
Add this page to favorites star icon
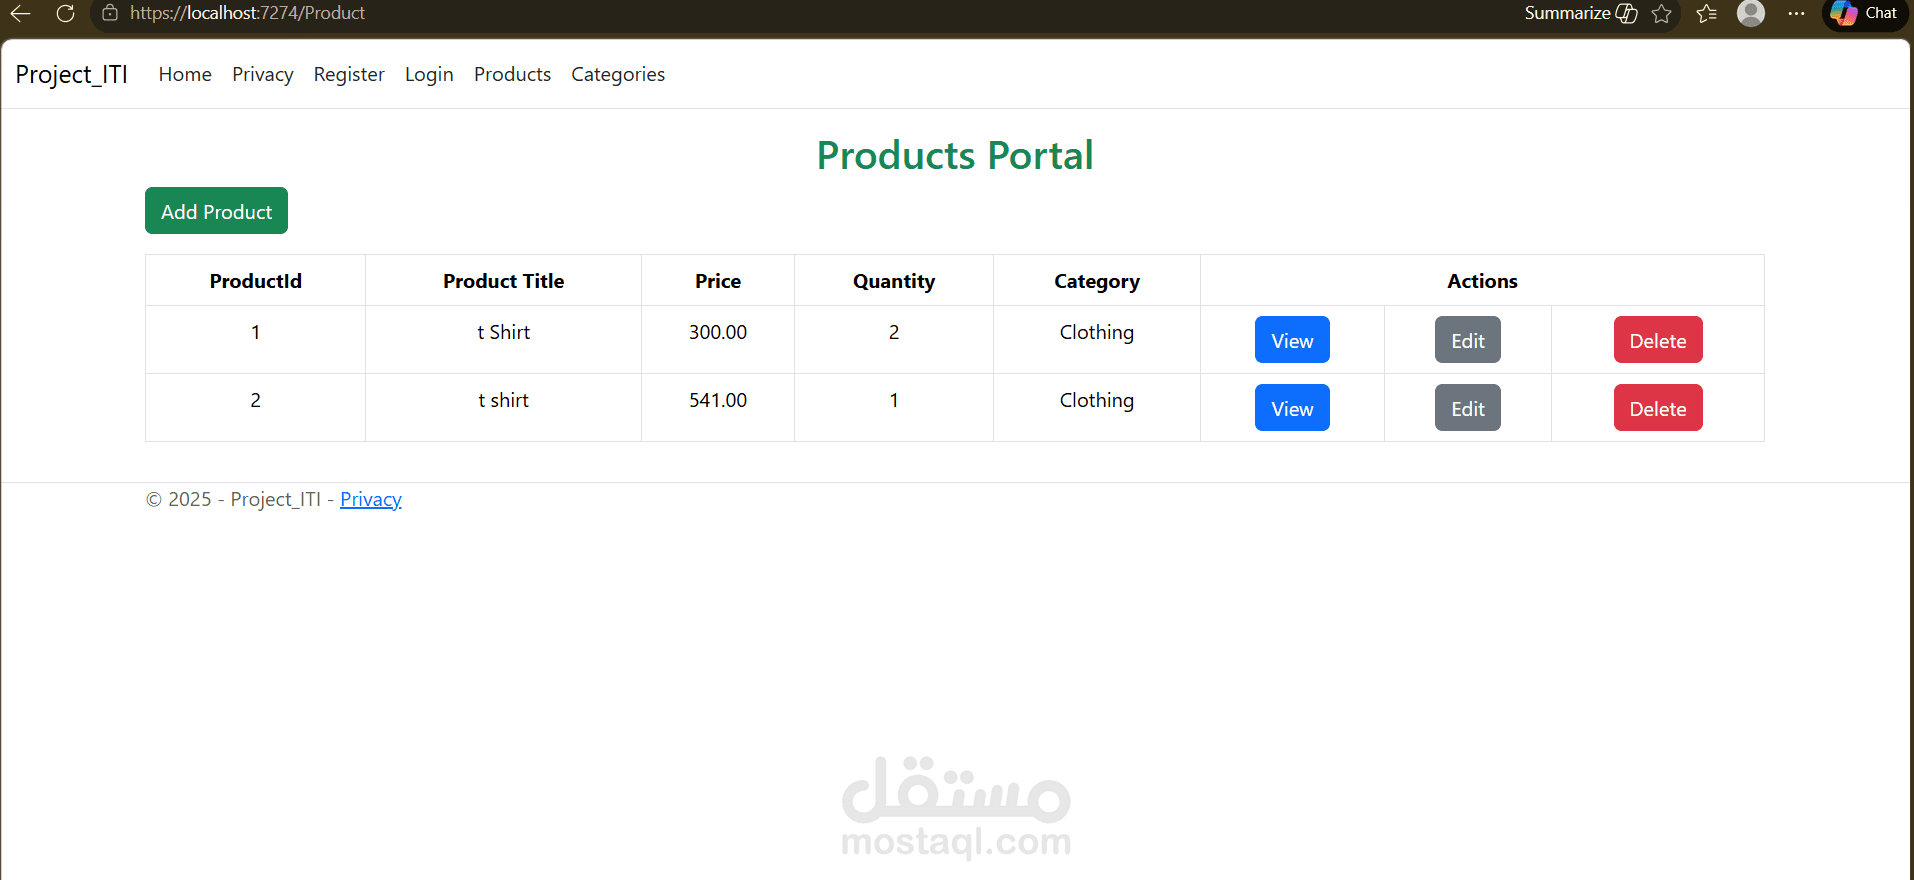1662,13
